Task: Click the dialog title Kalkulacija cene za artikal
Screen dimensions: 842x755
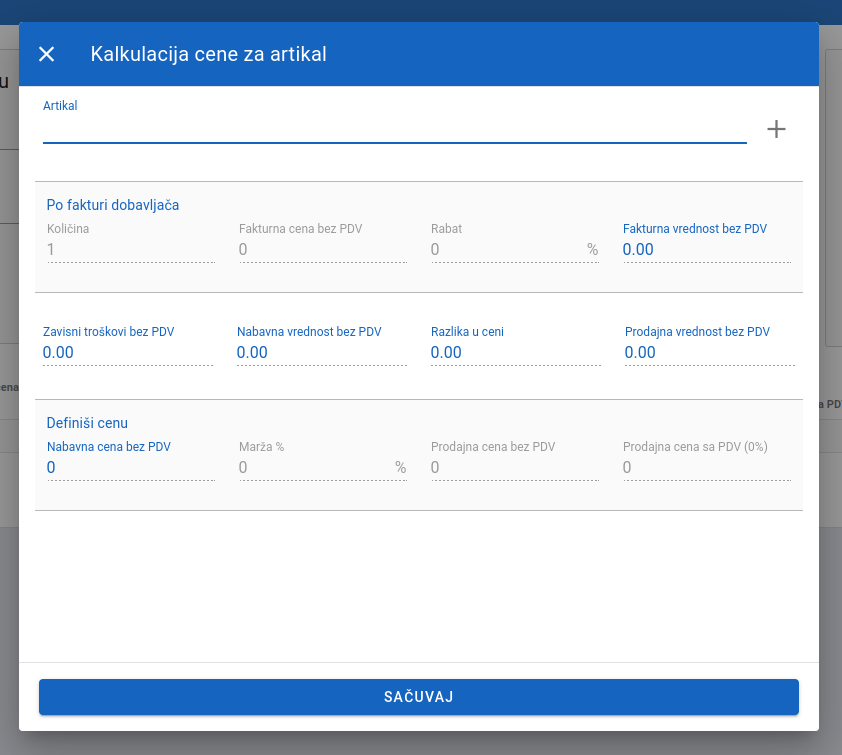Action: (208, 54)
